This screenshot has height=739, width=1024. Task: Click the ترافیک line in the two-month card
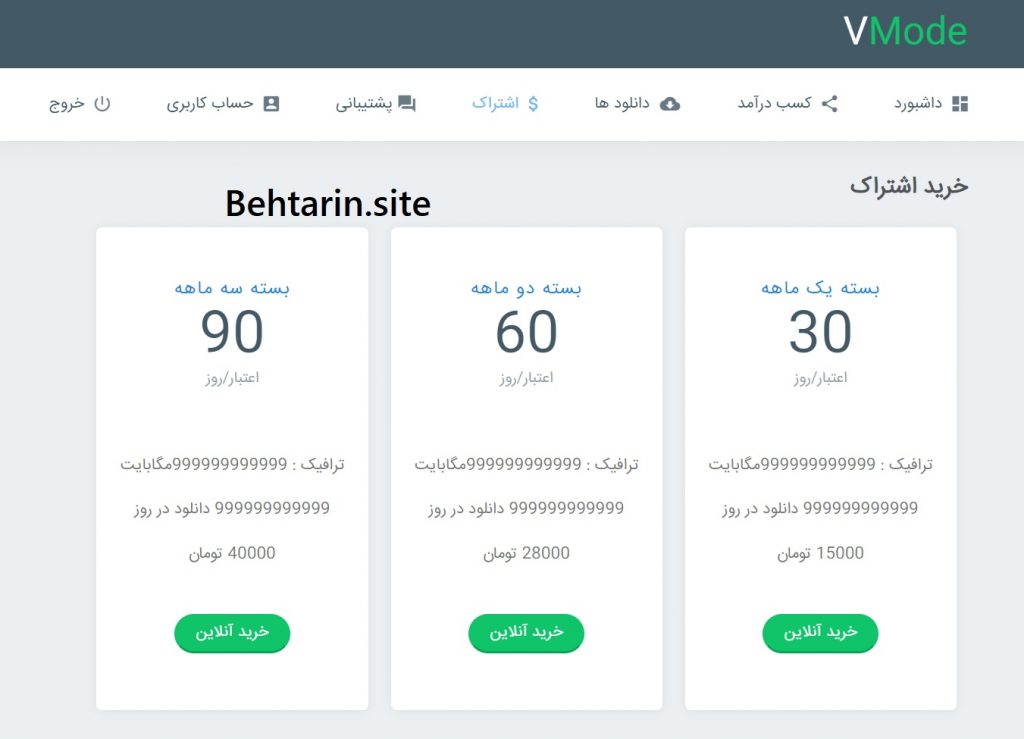526,464
